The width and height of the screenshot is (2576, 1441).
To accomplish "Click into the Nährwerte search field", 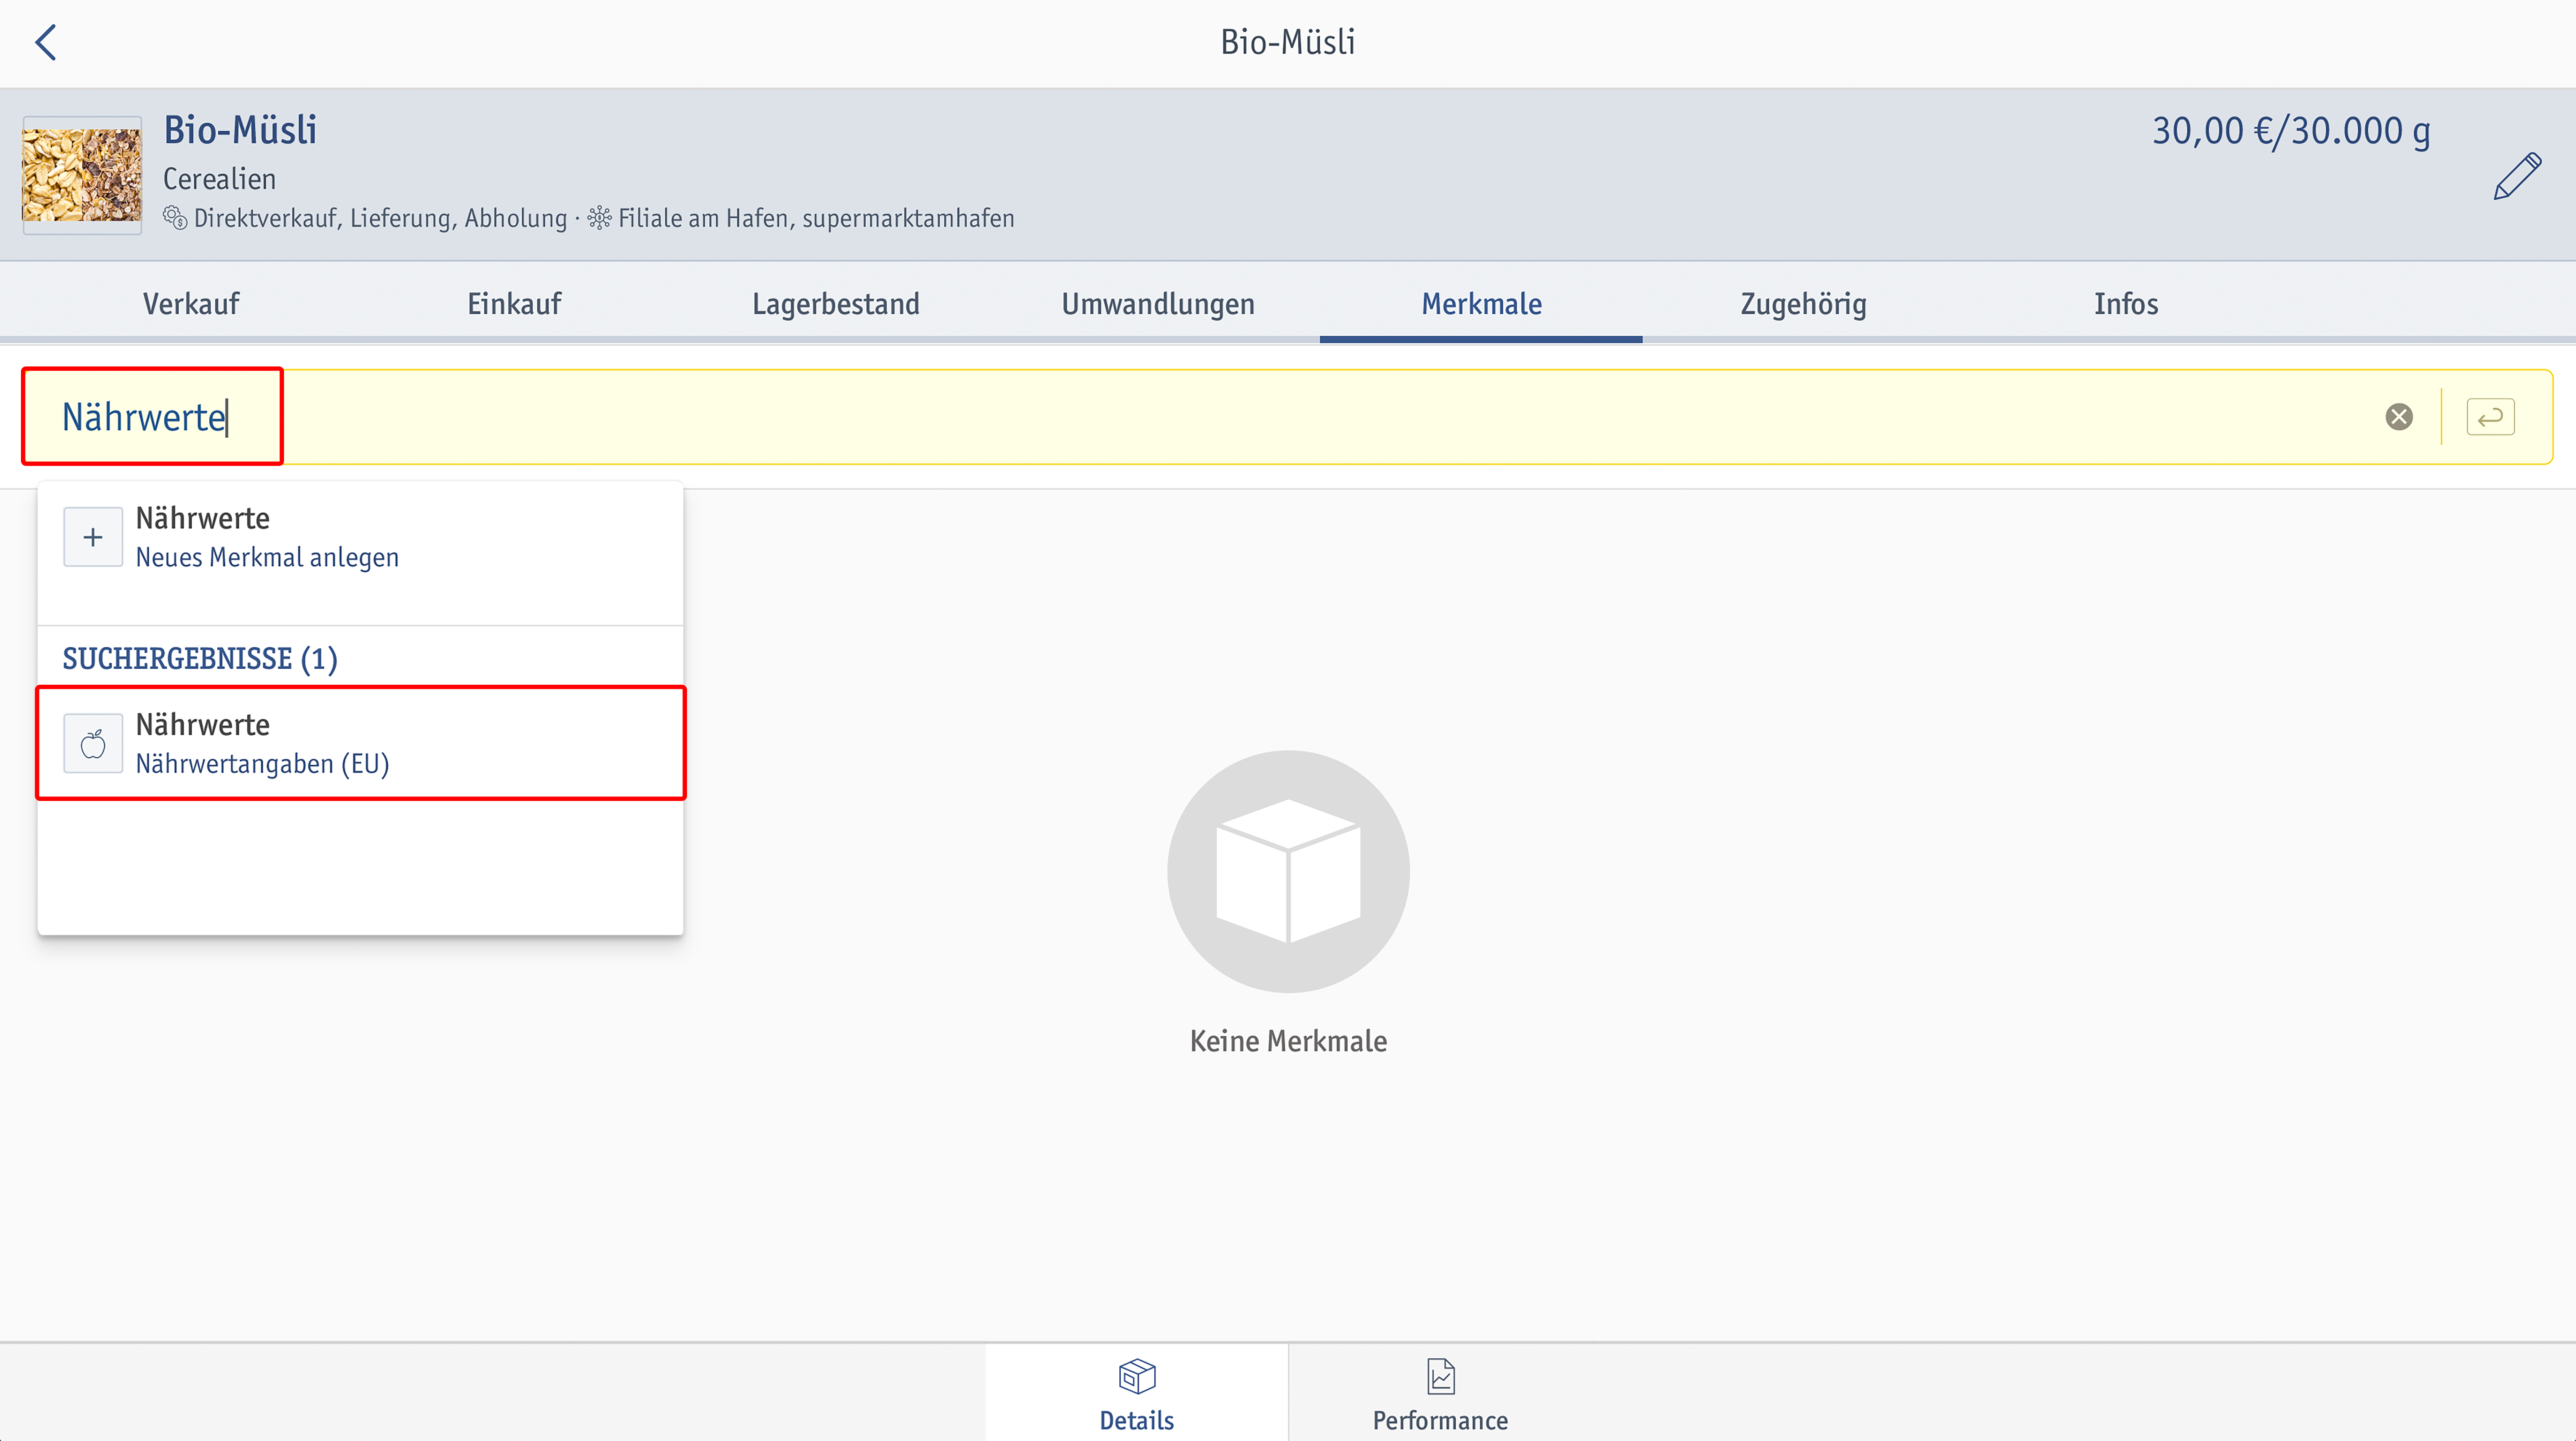I will pyautogui.click(x=1288, y=417).
